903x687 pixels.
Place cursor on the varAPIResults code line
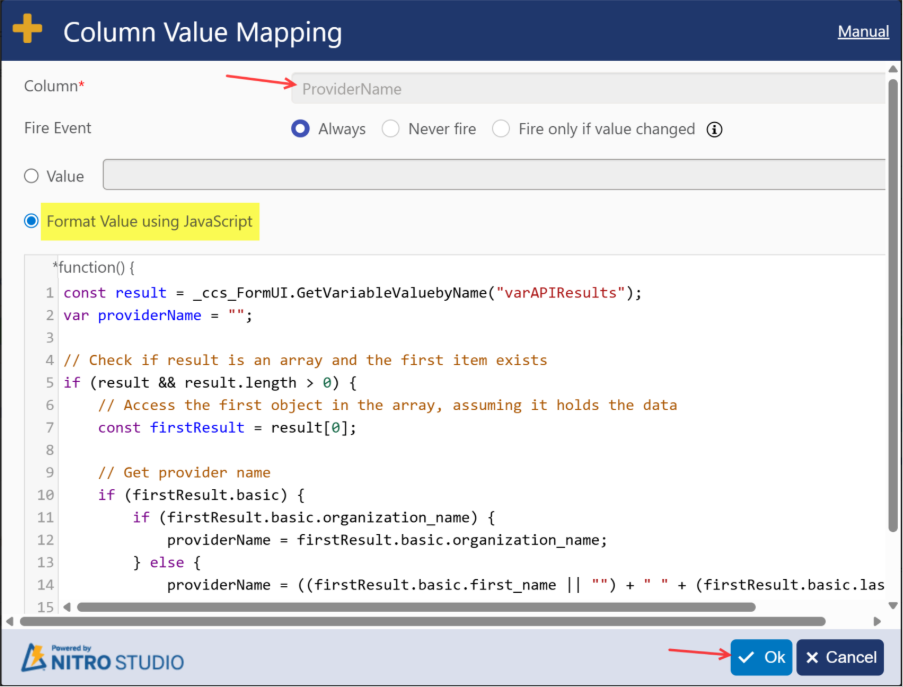tap(350, 293)
